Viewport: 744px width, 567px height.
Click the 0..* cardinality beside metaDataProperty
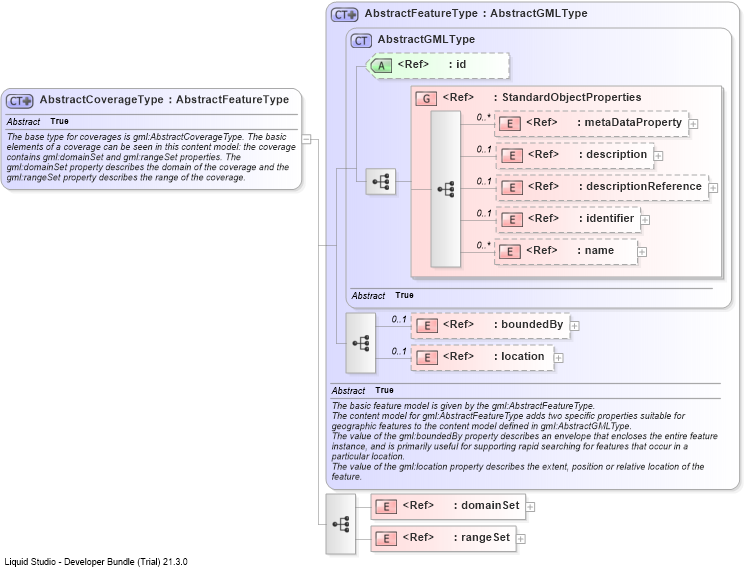click(x=483, y=117)
